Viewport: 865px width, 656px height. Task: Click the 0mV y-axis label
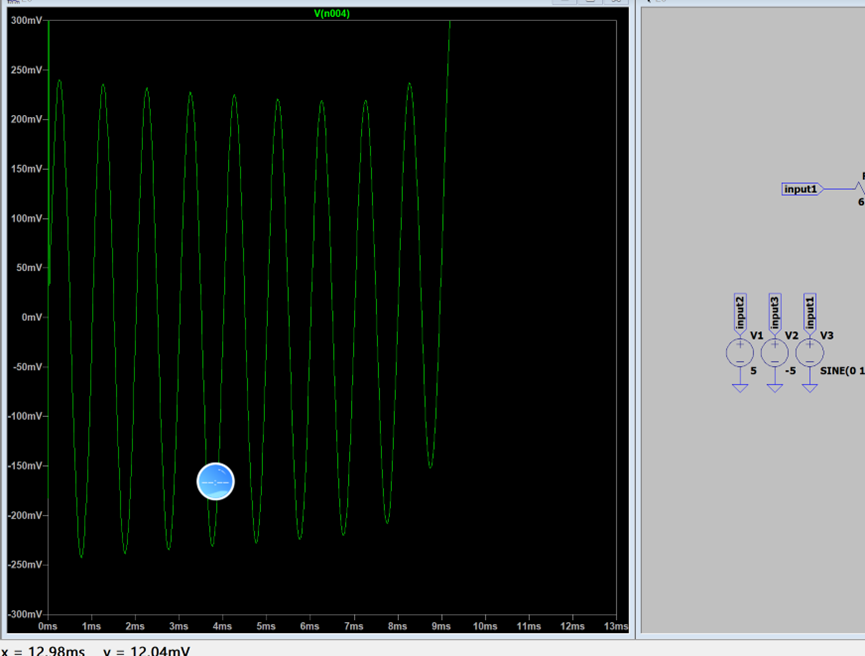pyautogui.click(x=31, y=317)
